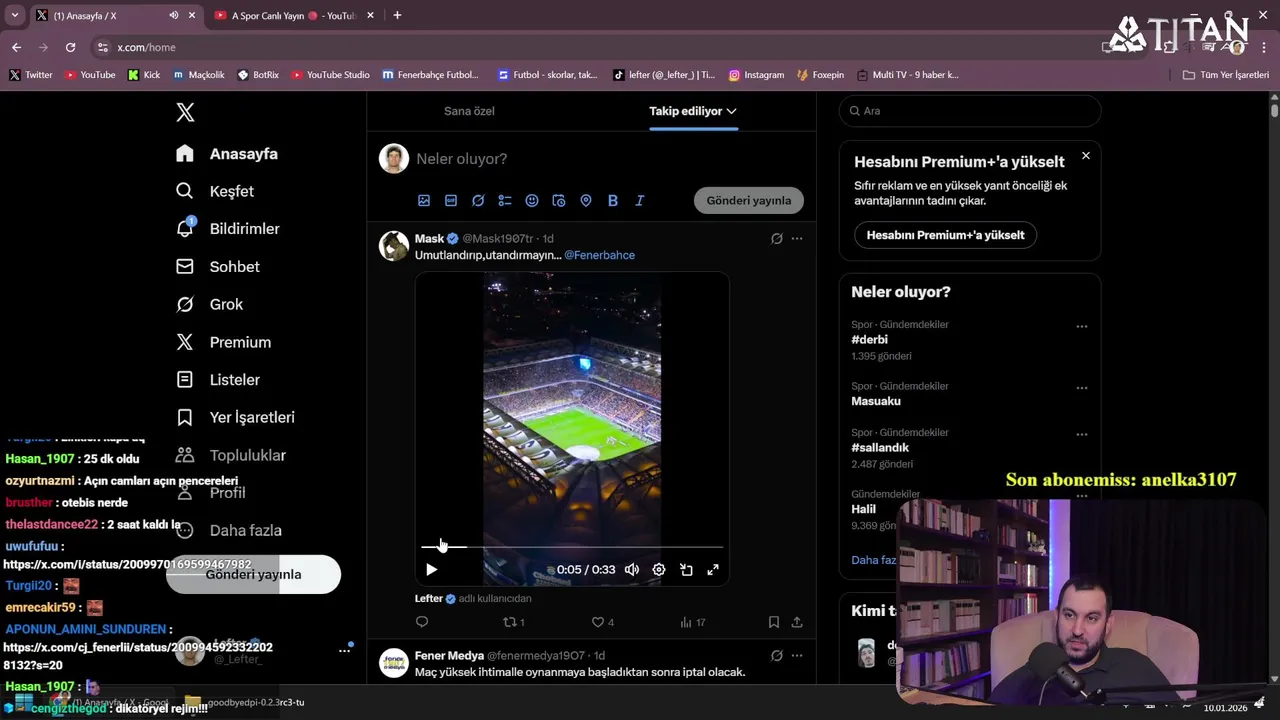Open the @Fenerbahce mention link
Screen dimensions: 1280x720
coord(599,255)
